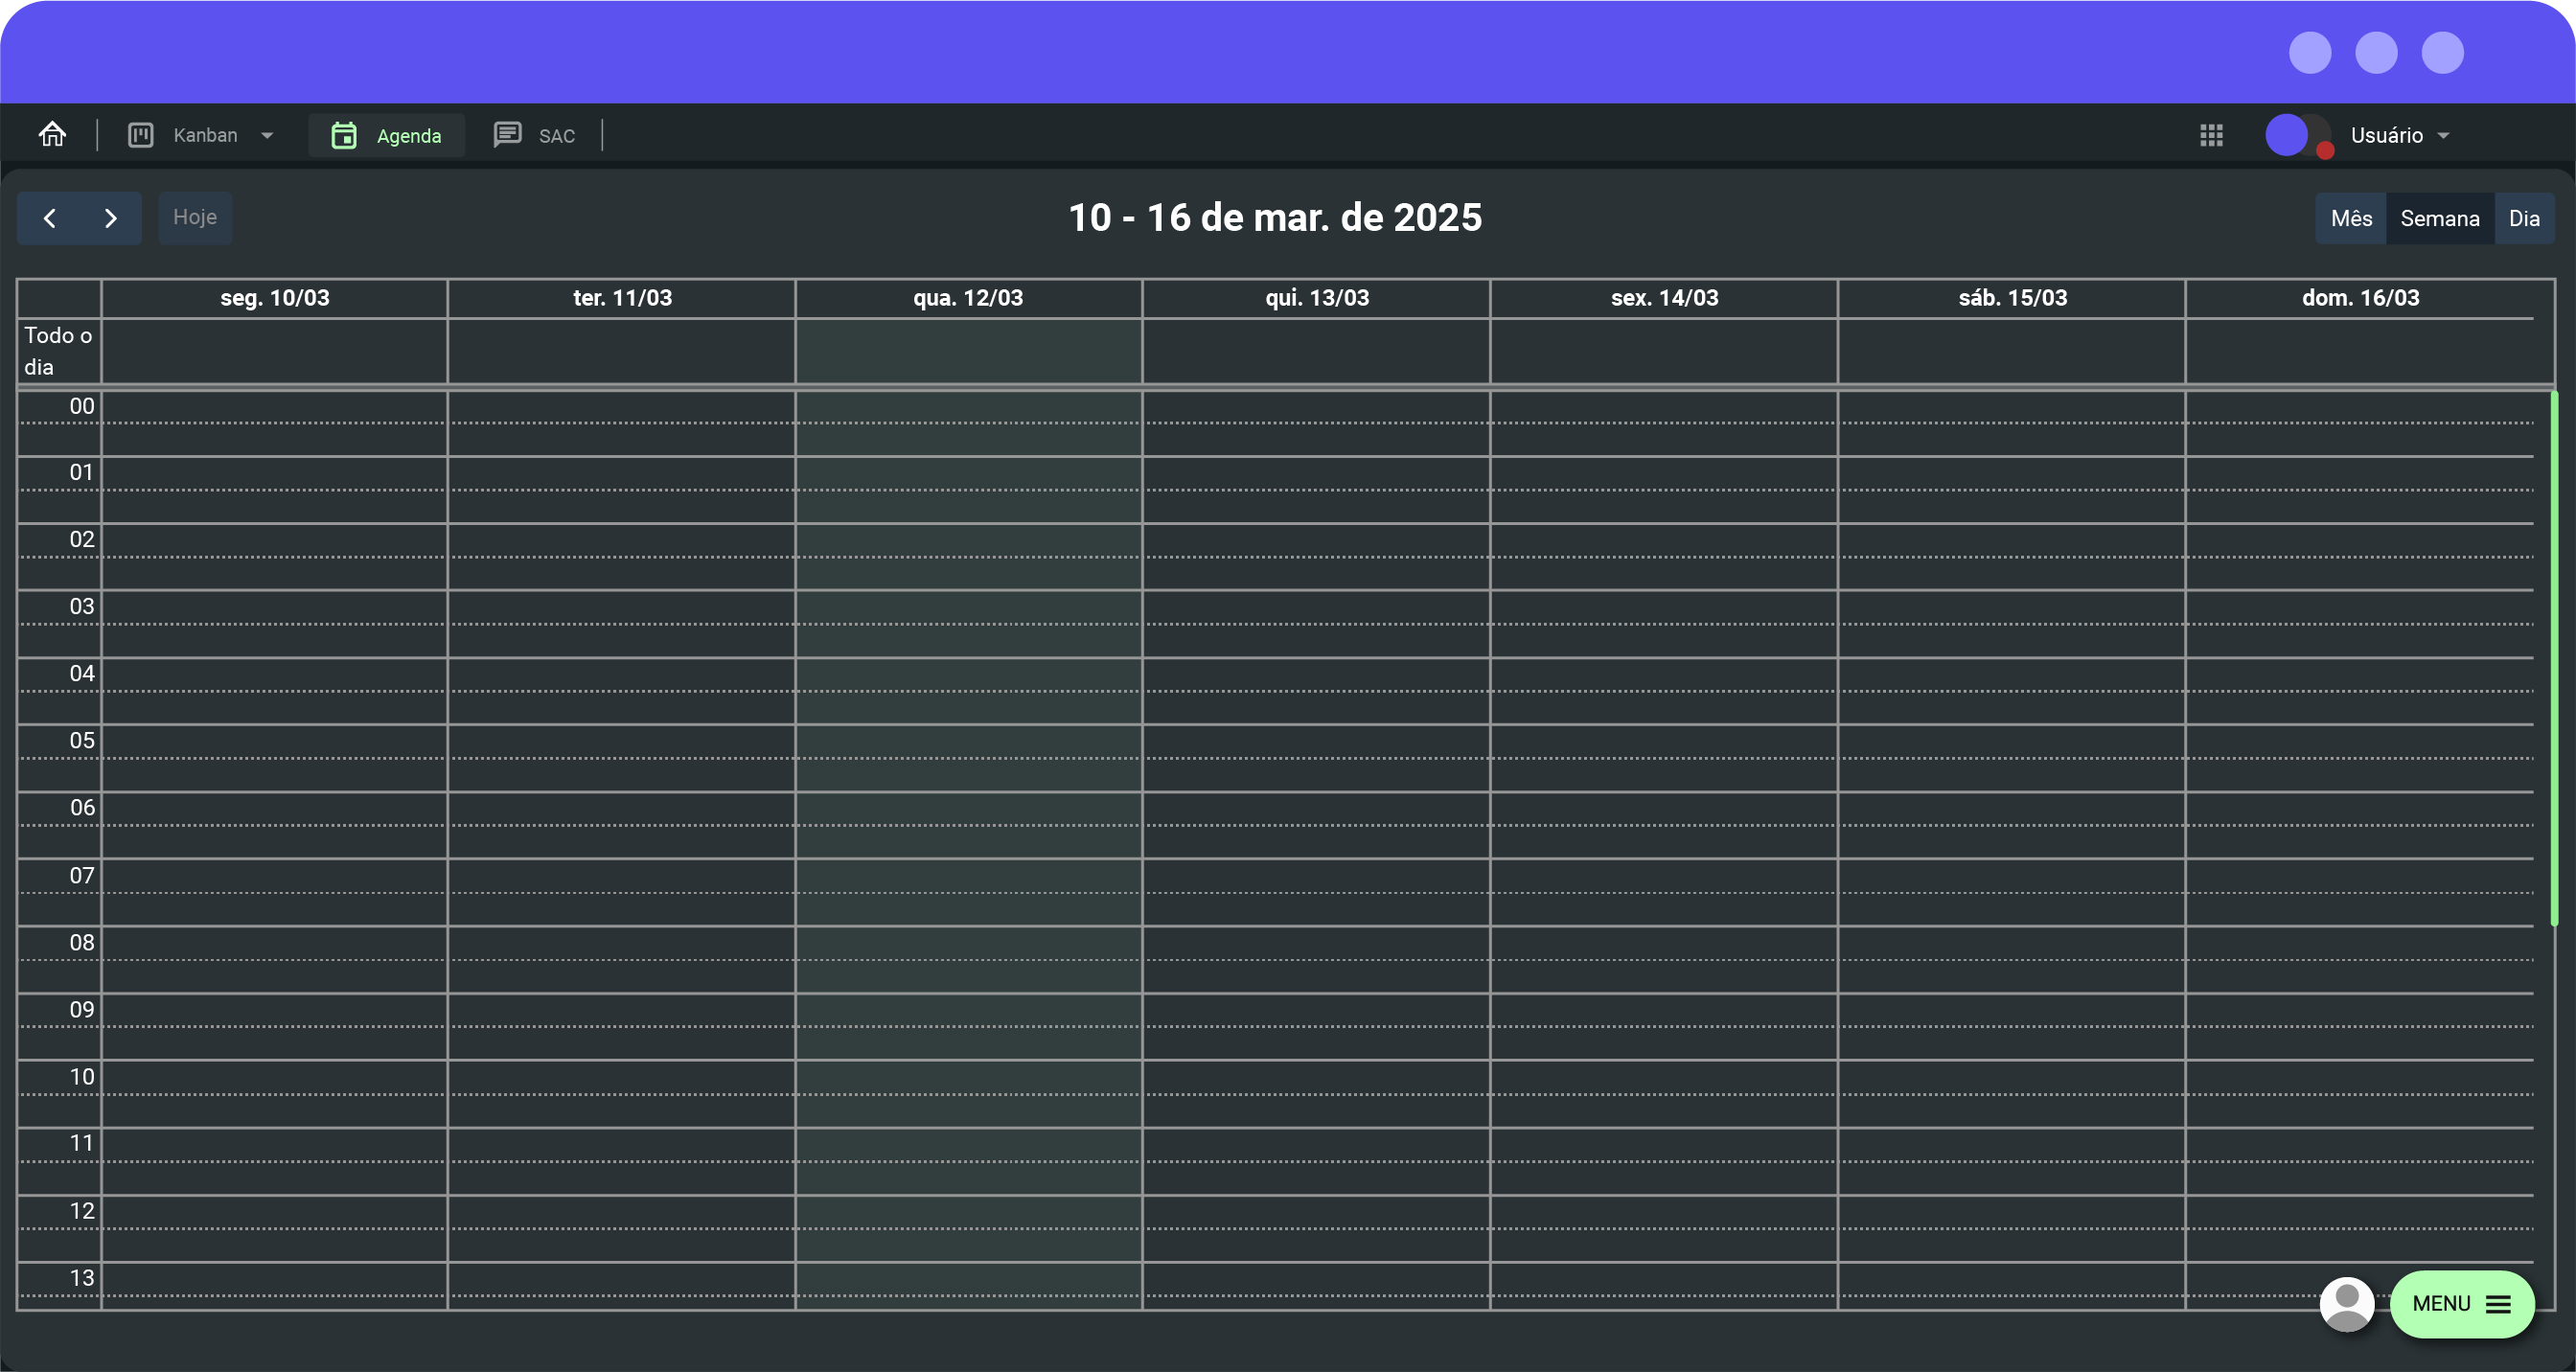This screenshot has height=1372, width=2576.
Task: Click the seg. 10/03 column header
Action: 274,298
